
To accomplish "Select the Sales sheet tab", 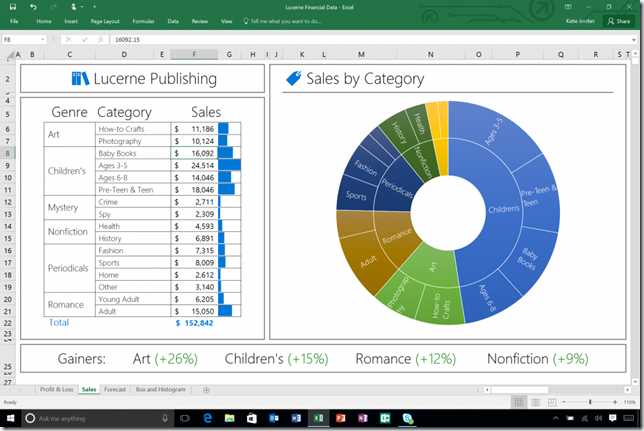I will pyautogui.click(x=89, y=389).
